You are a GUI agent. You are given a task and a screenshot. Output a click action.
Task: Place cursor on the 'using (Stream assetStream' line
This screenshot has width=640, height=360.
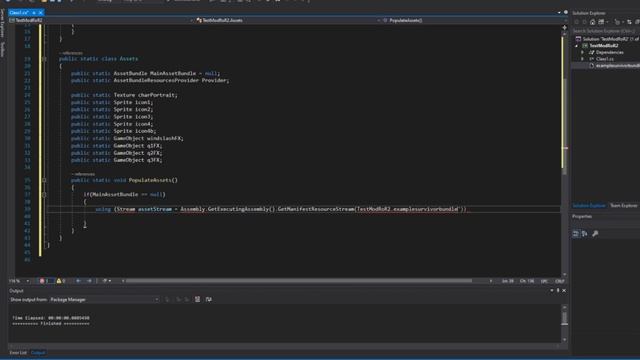click(281, 209)
